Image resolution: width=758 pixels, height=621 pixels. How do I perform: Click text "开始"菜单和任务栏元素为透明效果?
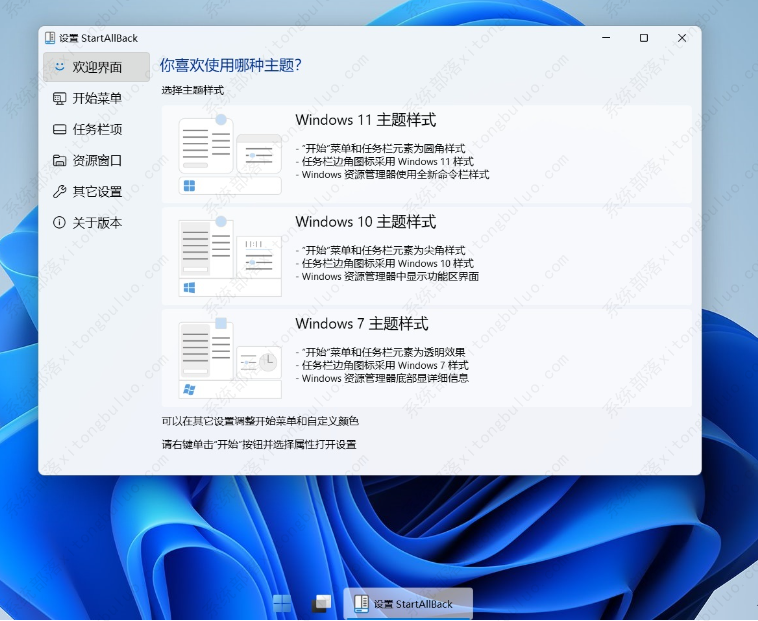tap(383, 352)
